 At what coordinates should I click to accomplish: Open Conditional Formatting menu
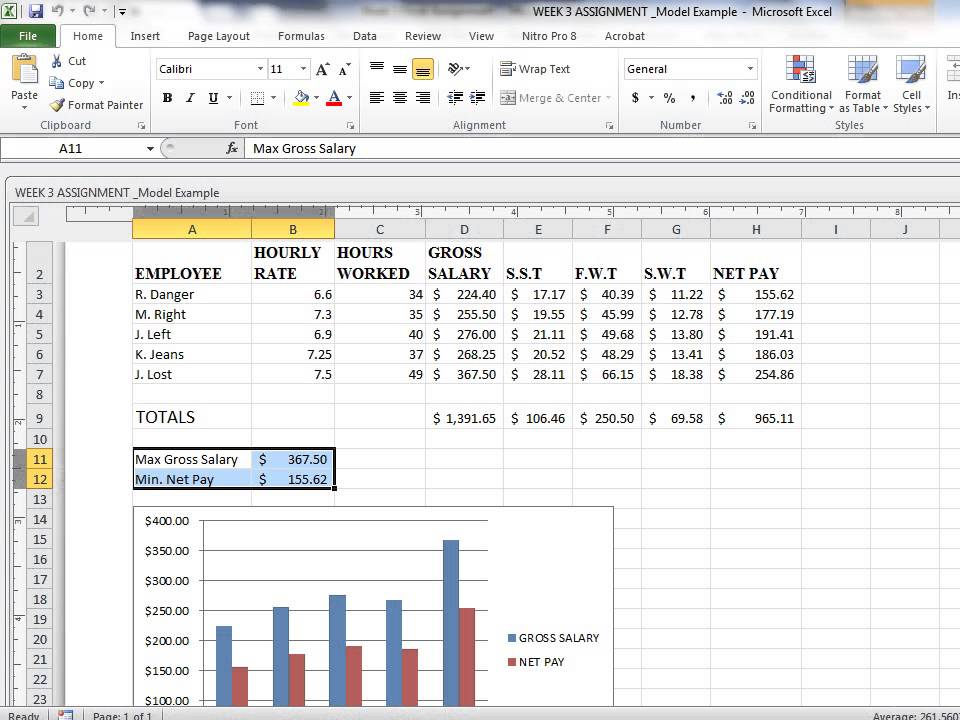point(801,84)
